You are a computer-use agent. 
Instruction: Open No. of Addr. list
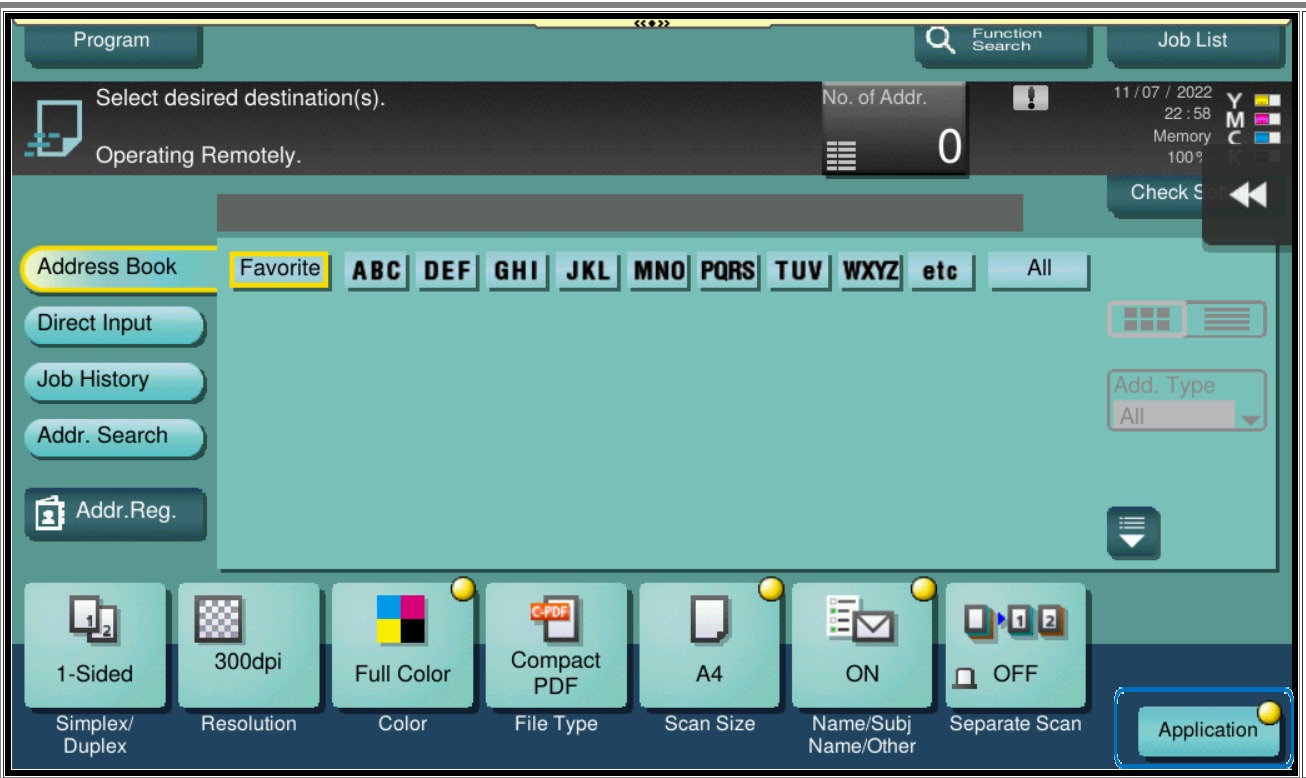(x=894, y=129)
